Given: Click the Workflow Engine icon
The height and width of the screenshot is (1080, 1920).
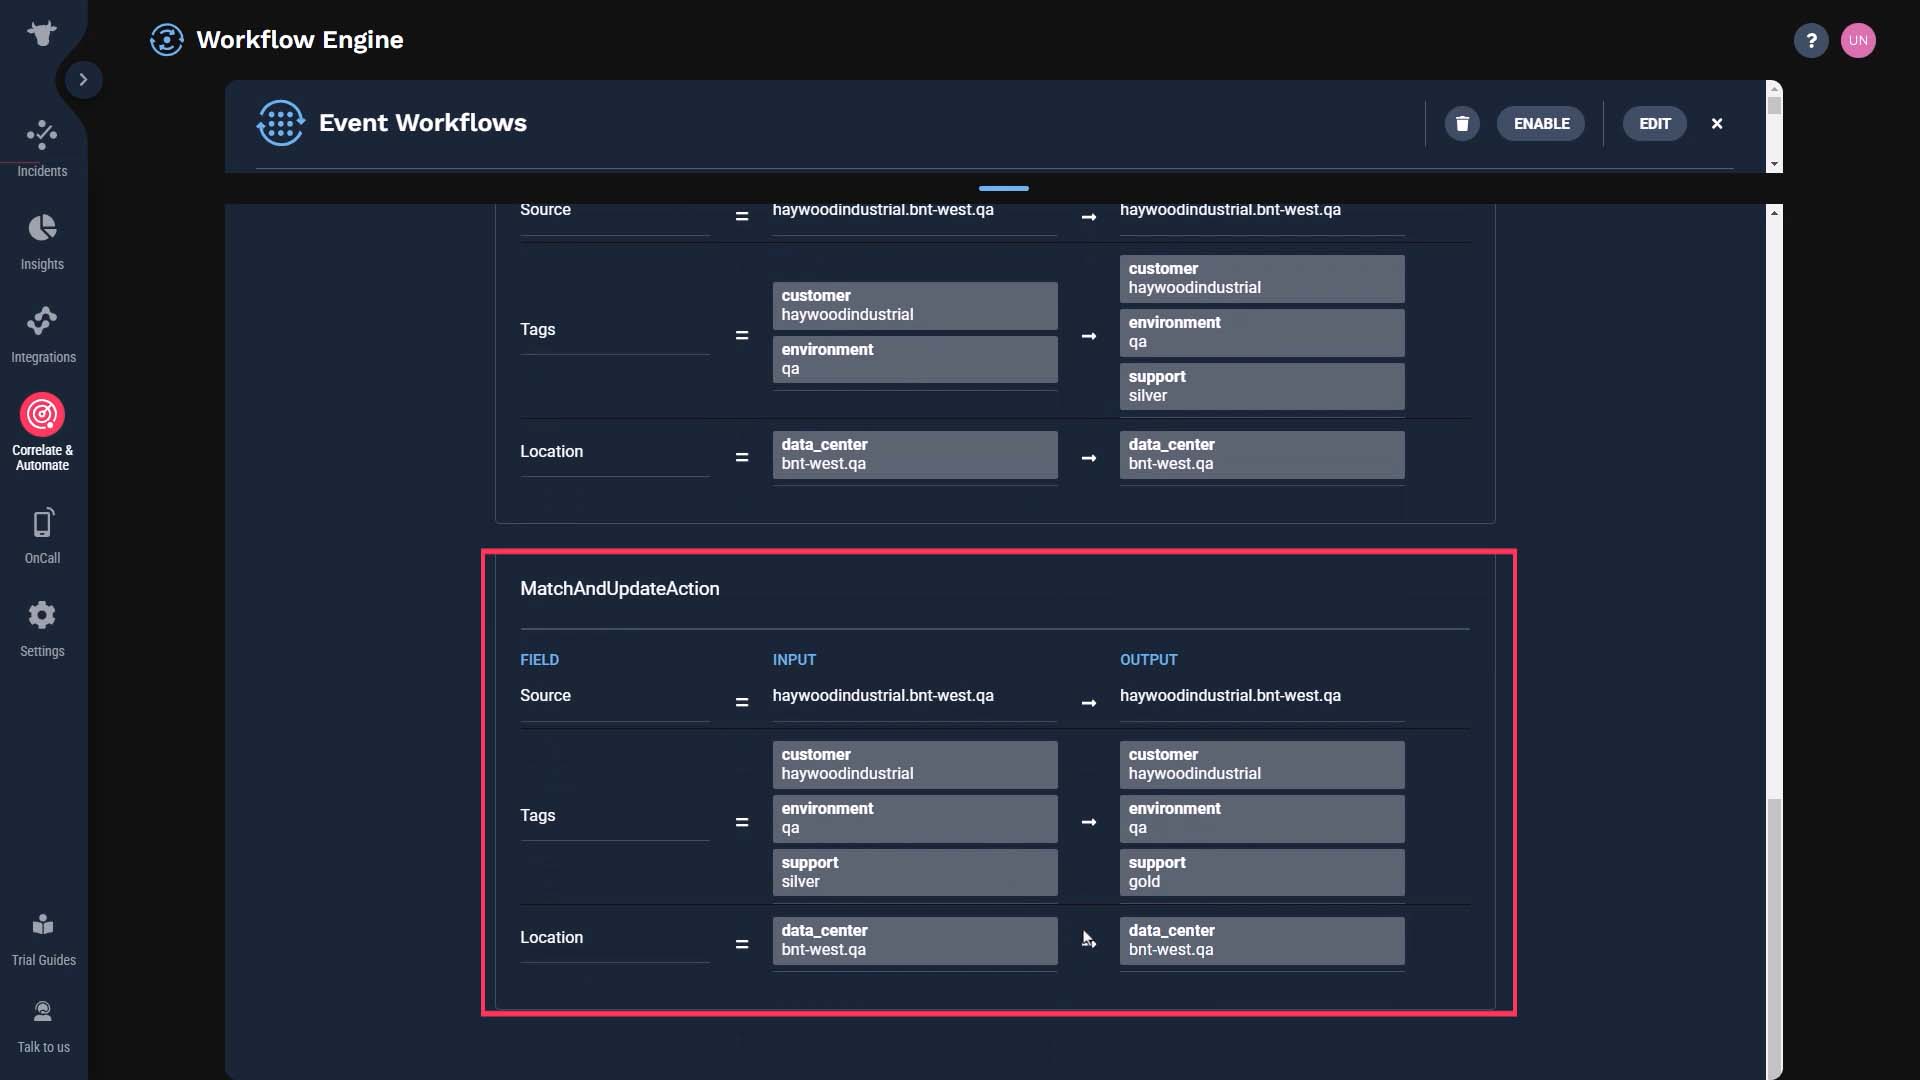Looking at the screenshot, I should point(166,38).
